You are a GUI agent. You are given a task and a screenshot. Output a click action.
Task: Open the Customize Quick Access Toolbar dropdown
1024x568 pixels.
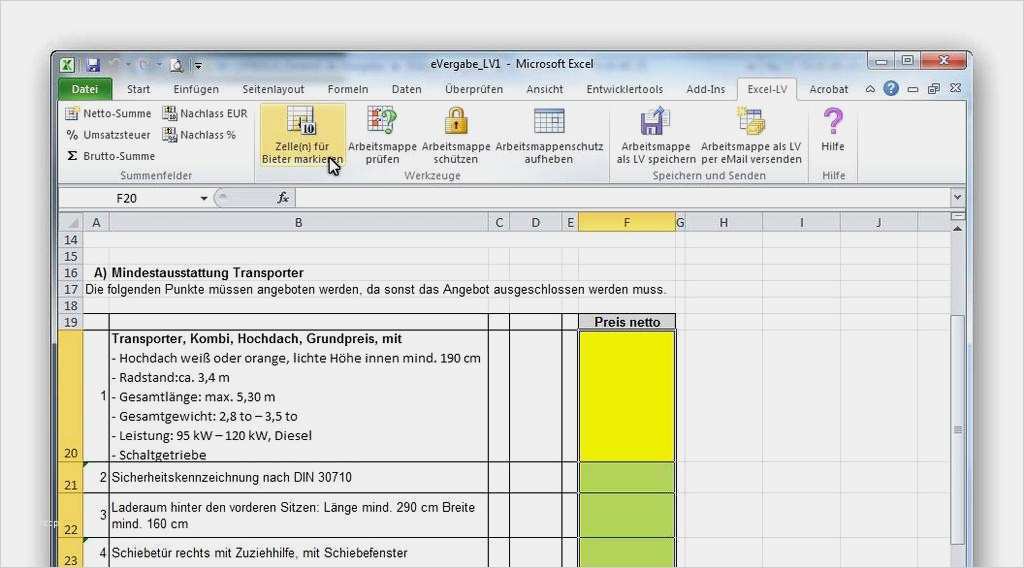point(198,65)
